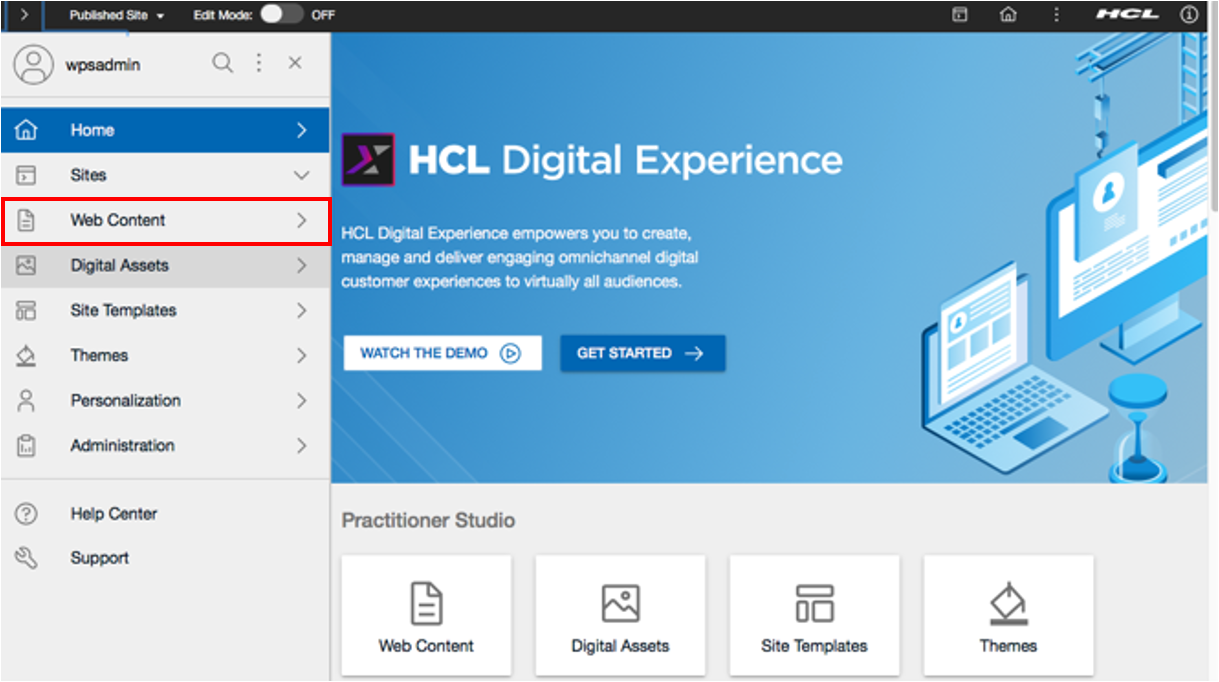Screen dimensions: 1219x682
Task: Click the Web Content document icon in sidebar
Action: tap(27, 220)
